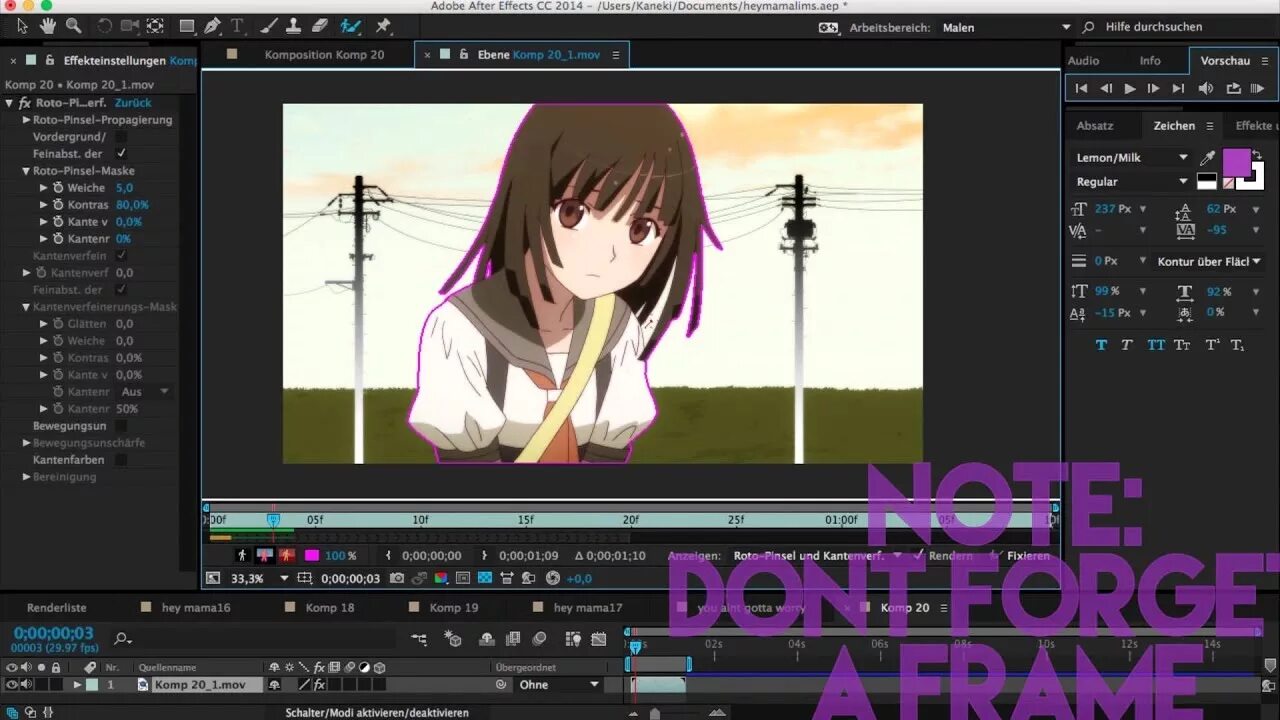The height and width of the screenshot is (720, 1280).
Task: Apply Superscript text style
Action: (1211, 345)
